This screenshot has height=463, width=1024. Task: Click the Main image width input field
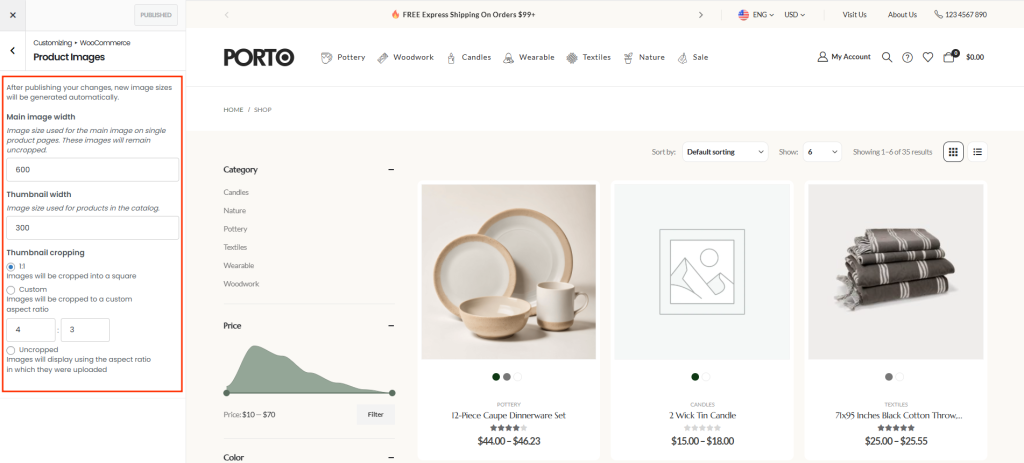(x=92, y=170)
